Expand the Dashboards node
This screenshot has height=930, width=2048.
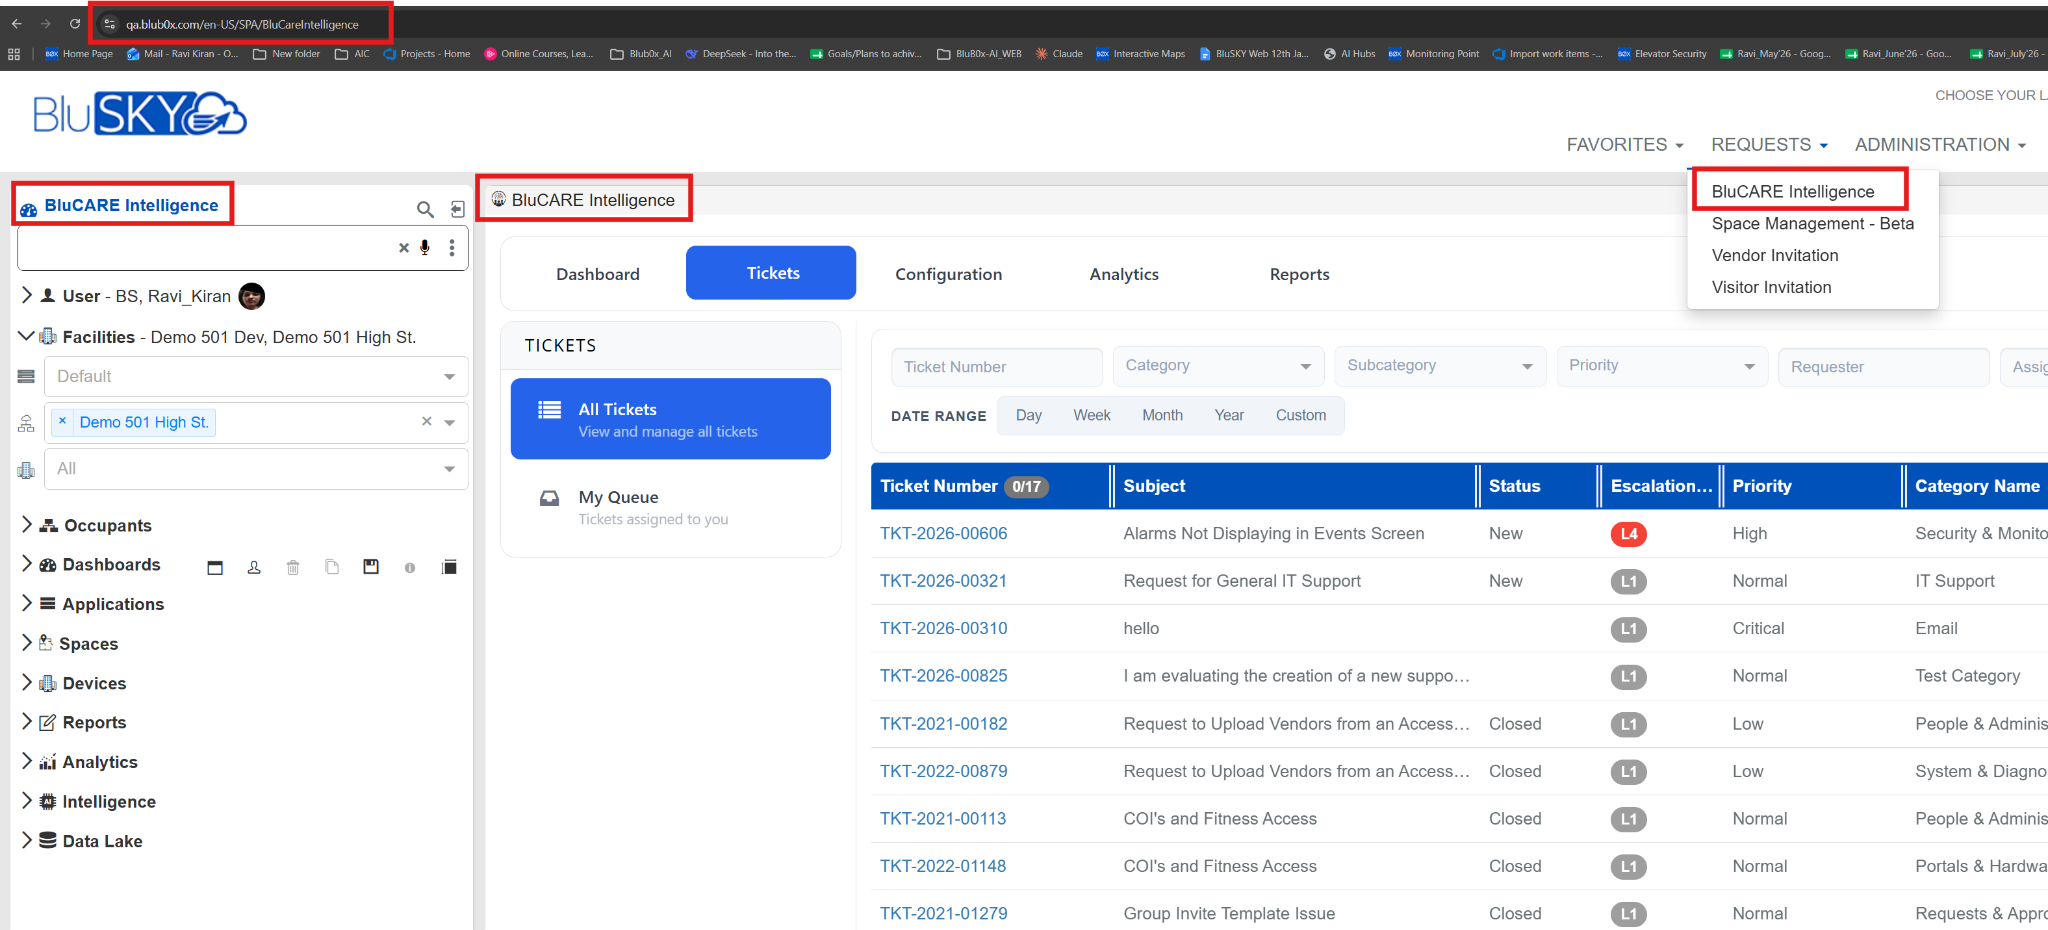27,564
